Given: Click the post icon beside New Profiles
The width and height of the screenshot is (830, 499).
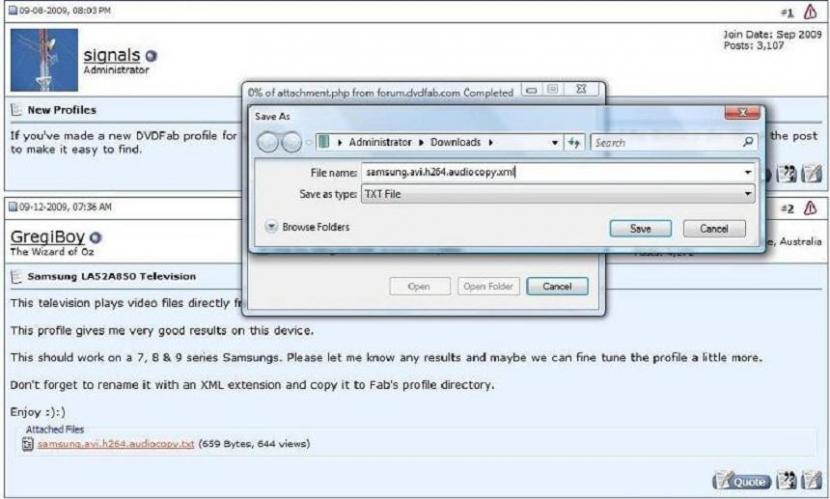Looking at the screenshot, I should (x=16, y=110).
